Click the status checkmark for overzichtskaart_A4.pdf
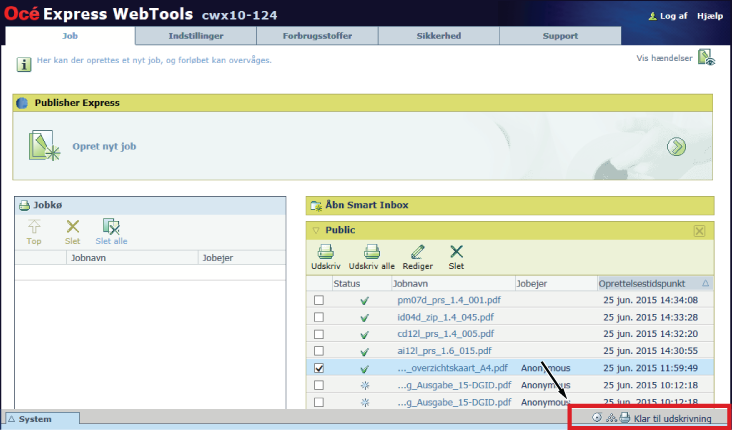Viewport: 732px width, 430px height. (365, 369)
